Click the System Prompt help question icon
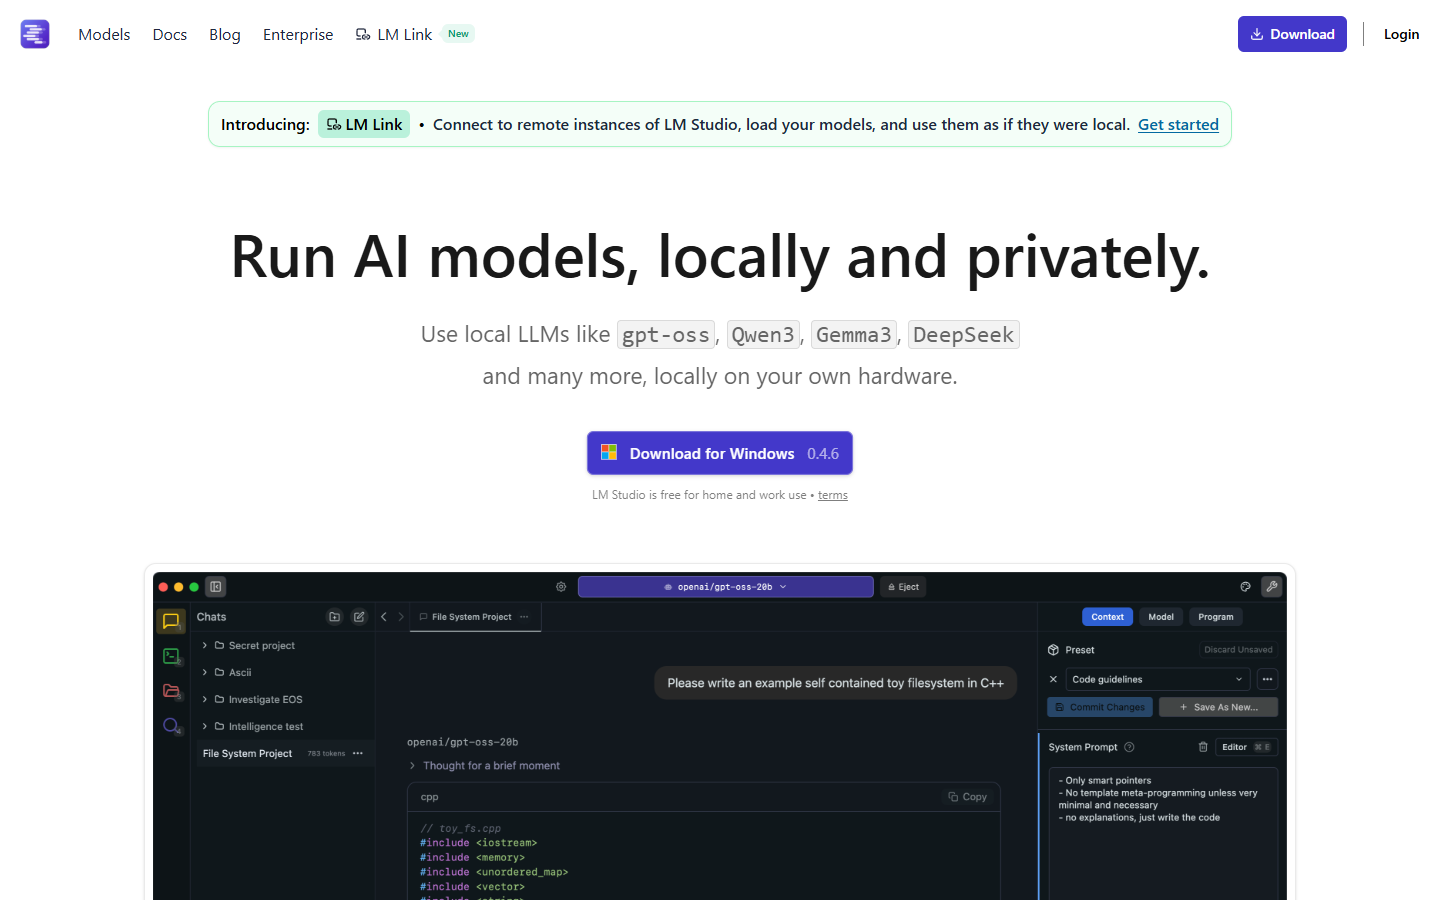 pos(1129,747)
